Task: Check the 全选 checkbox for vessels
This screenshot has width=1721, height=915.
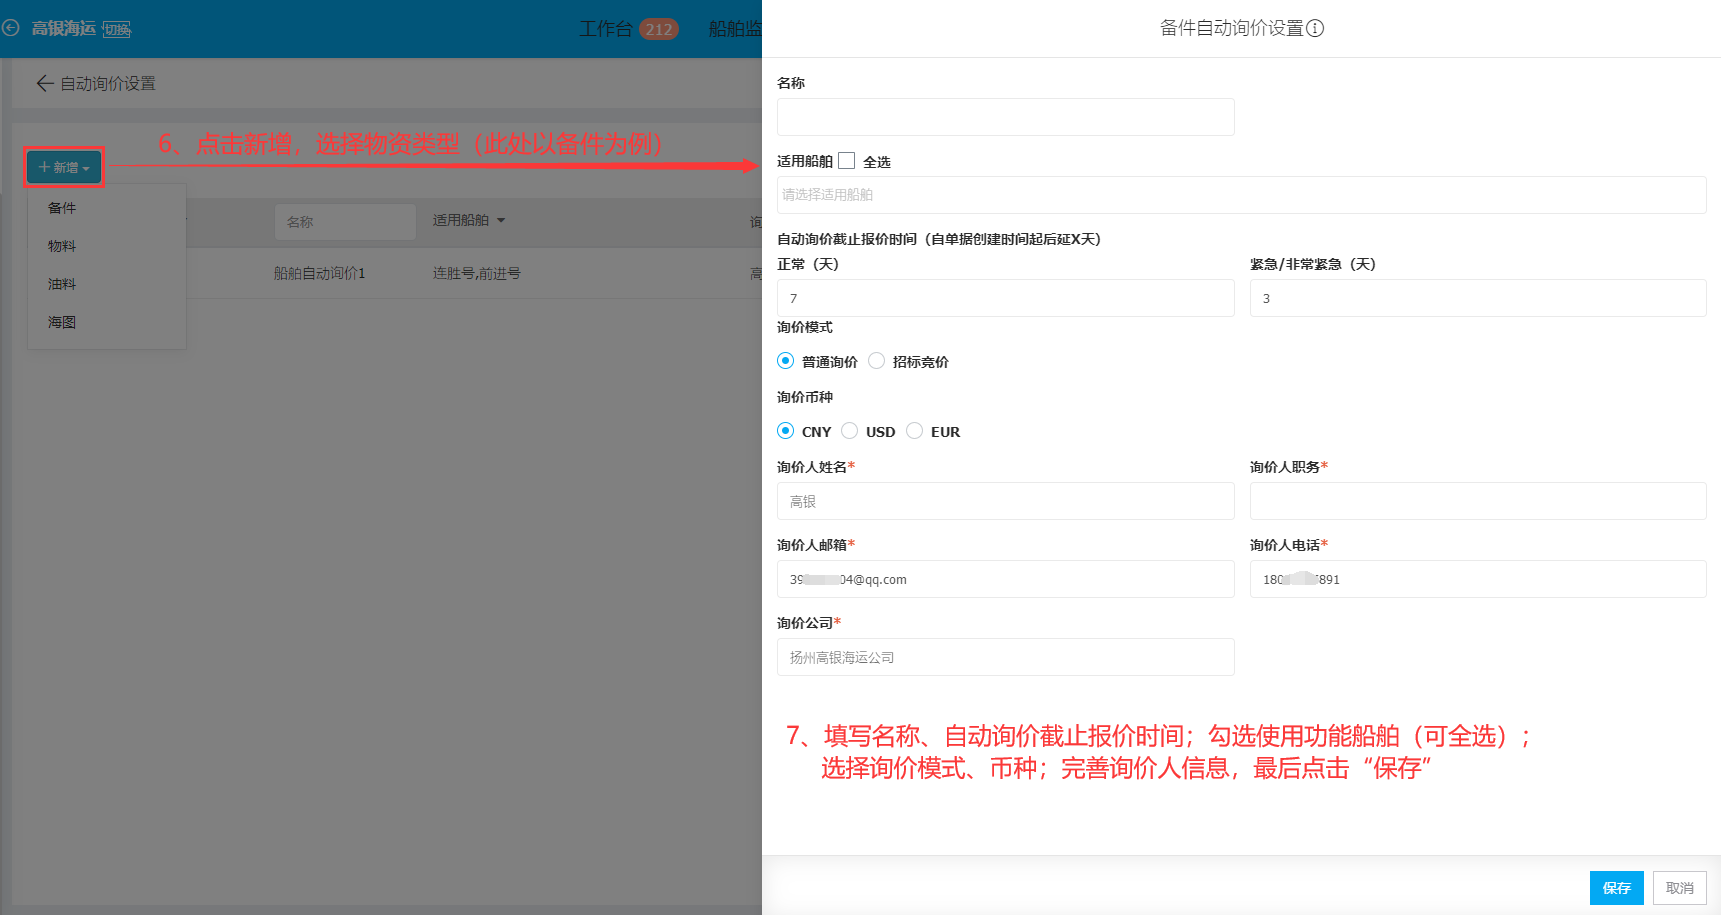Action: tap(847, 161)
